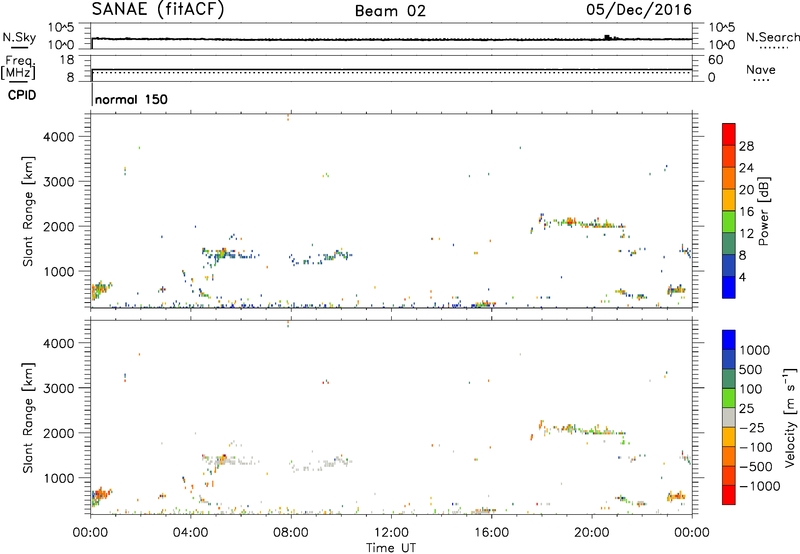Click the Beam 02 heading
This screenshot has width=800, height=554.
[x=390, y=11]
